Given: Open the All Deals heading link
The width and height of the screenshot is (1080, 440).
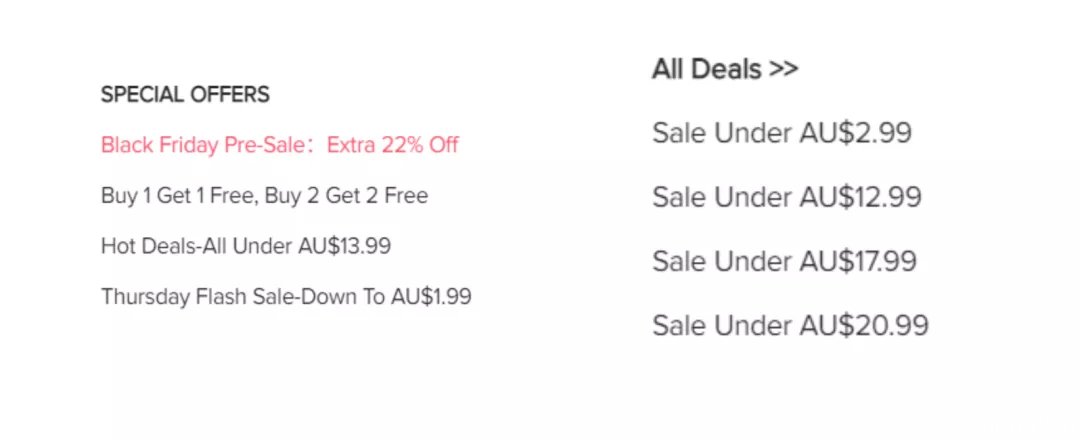Looking at the screenshot, I should (x=725, y=69).
